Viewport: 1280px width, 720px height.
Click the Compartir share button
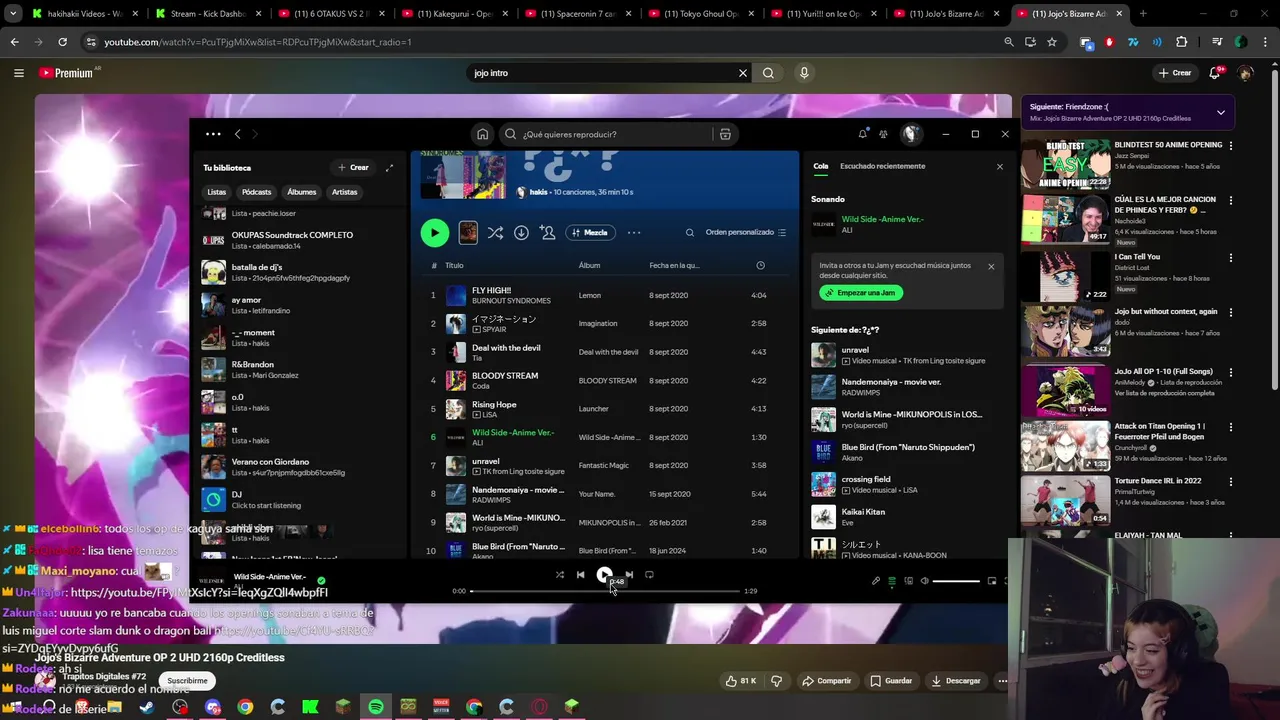tap(827, 681)
